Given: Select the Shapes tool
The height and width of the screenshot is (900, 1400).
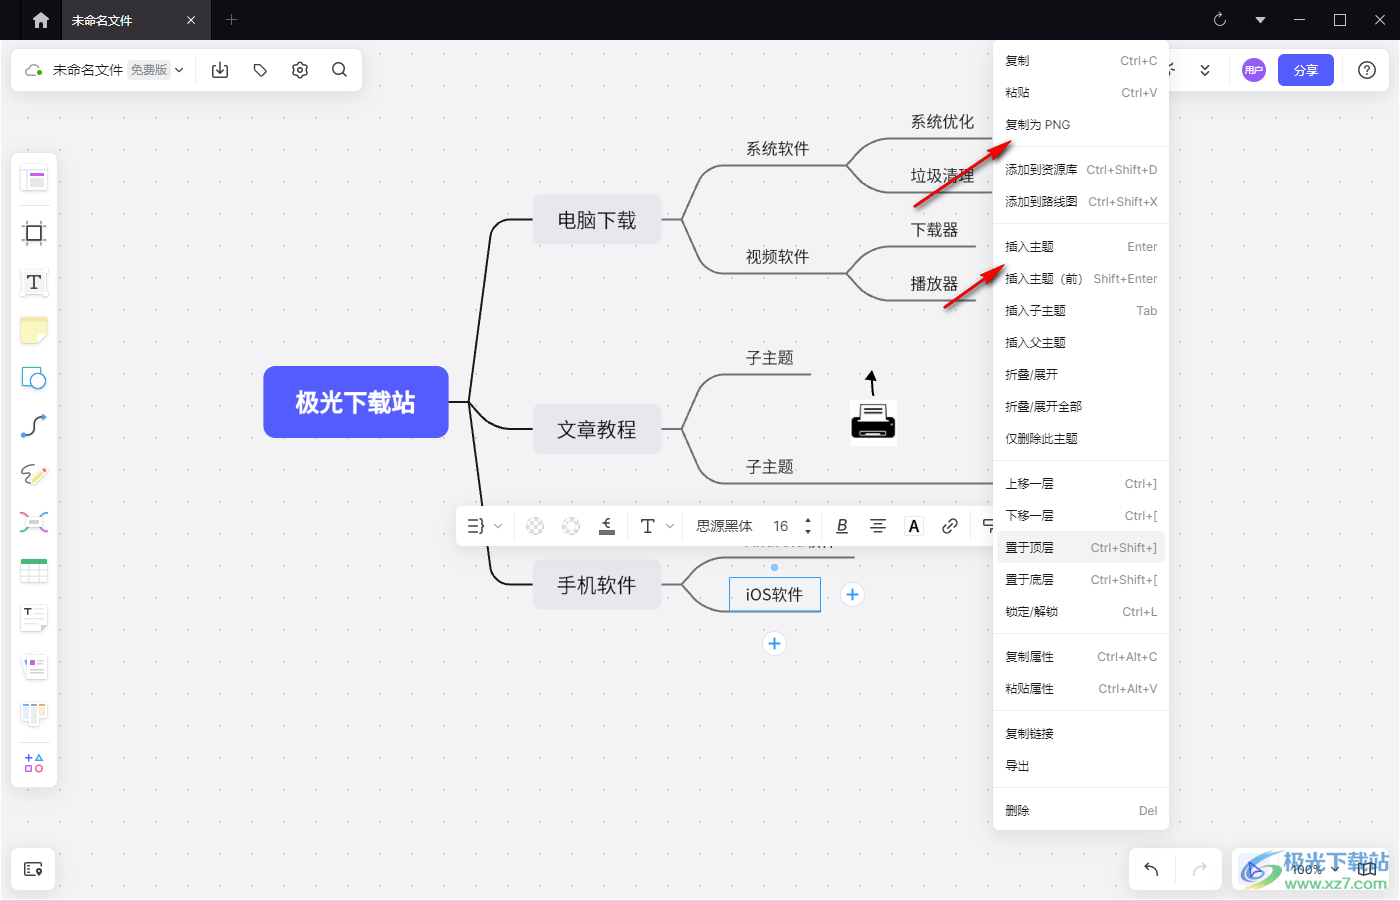Looking at the screenshot, I should (x=34, y=378).
